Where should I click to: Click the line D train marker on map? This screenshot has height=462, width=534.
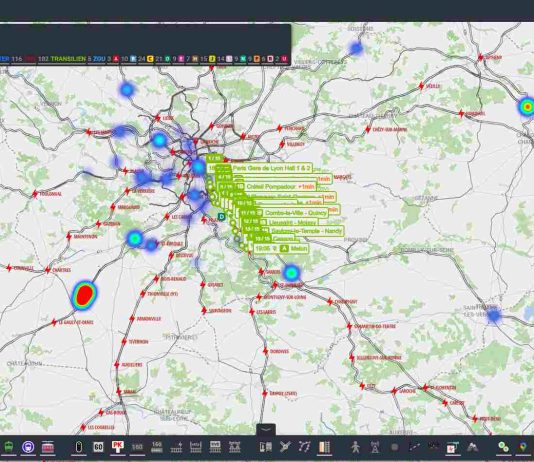(222, 217)
